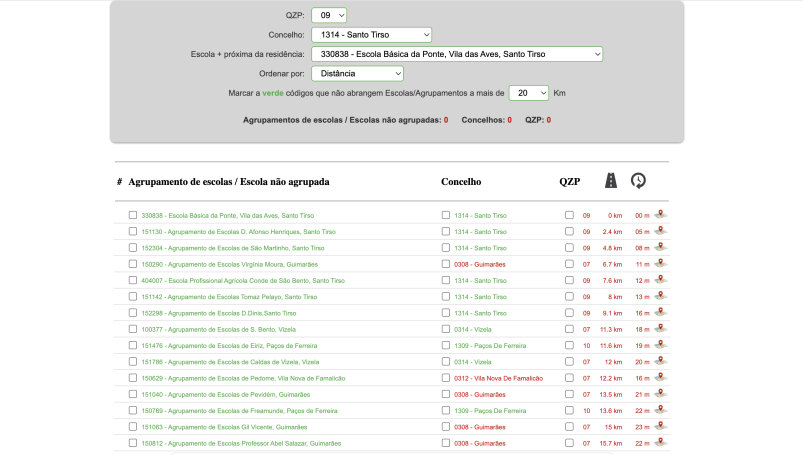This screenshot has height=455, width=803.
Task: Open the QZP dropdown showing 09
Action: pos(329,15)
